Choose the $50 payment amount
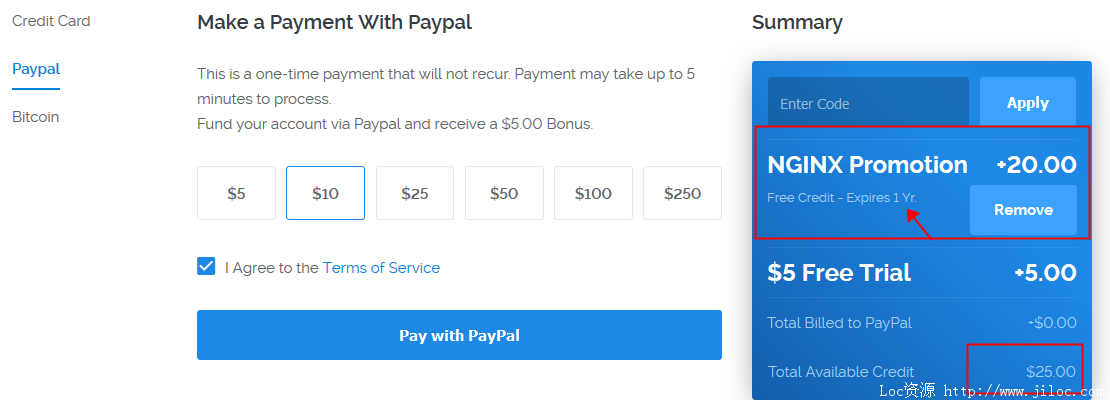This screenshot has width=1110, height=418. point(504,193)
